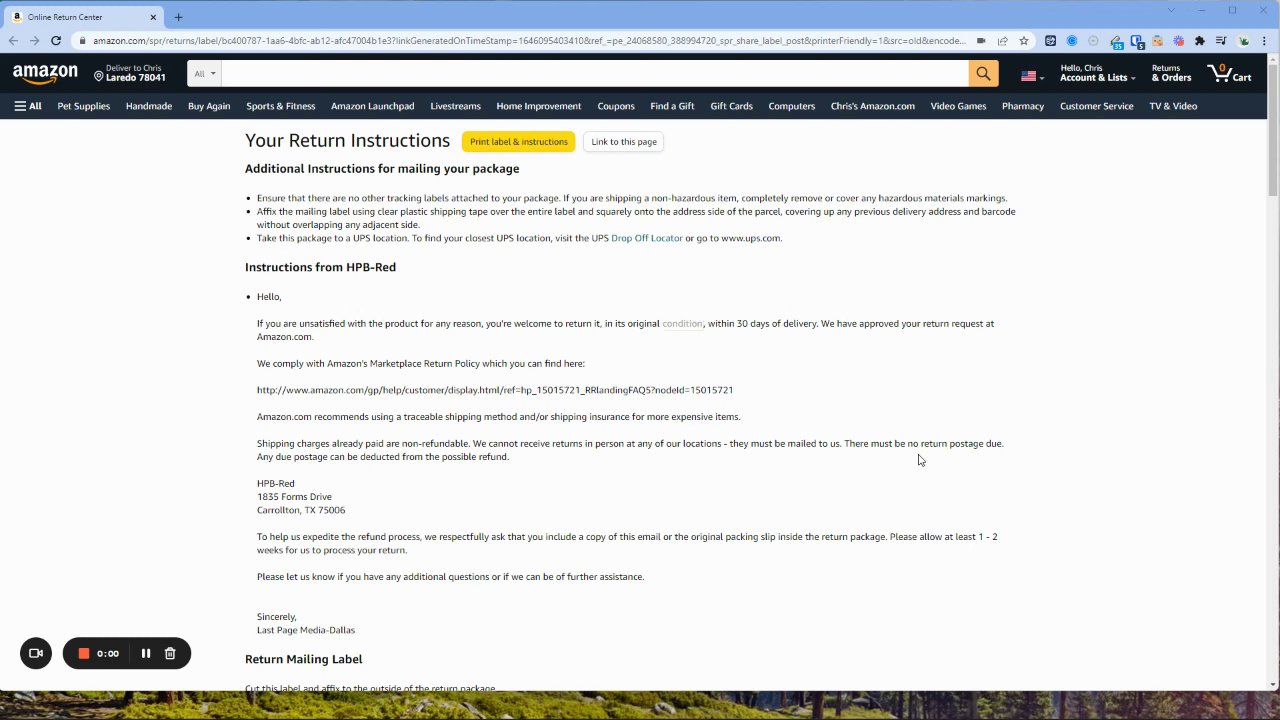
Task: Click the box package extension icon
Action: coord(1158,41)
